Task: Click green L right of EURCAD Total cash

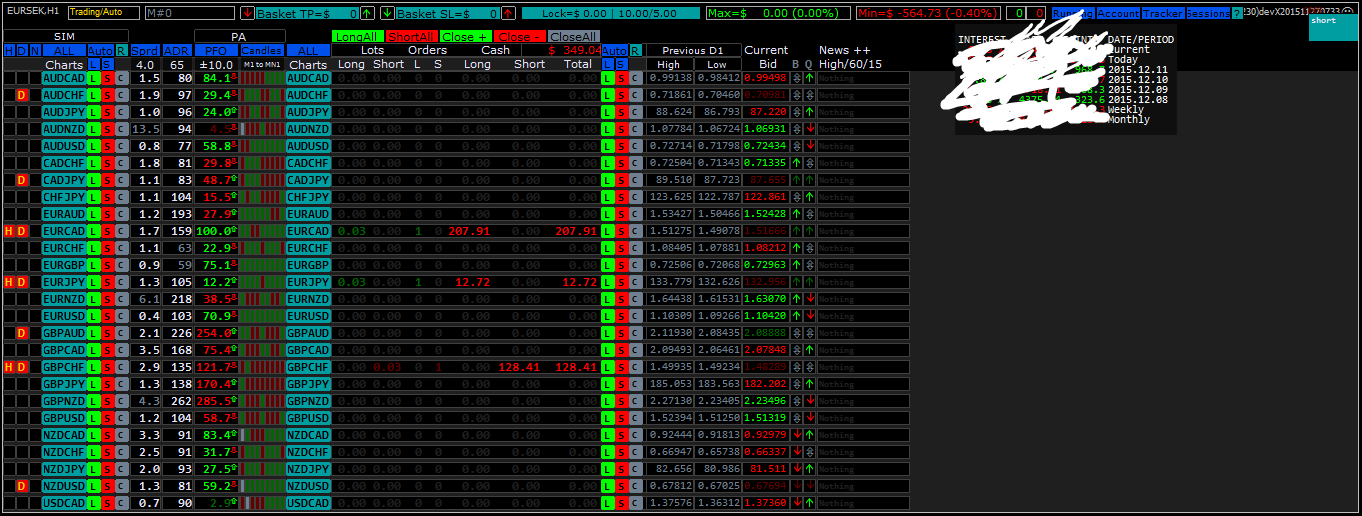Action: coord(607,231)
